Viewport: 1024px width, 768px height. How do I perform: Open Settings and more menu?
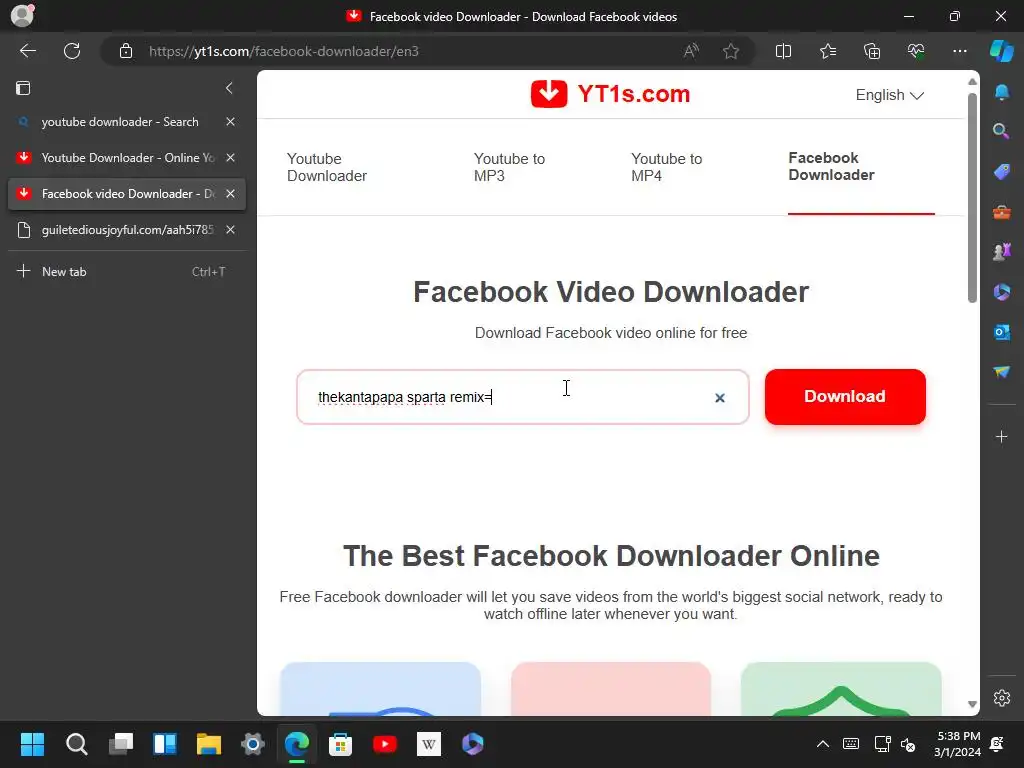tap(959, 51)
